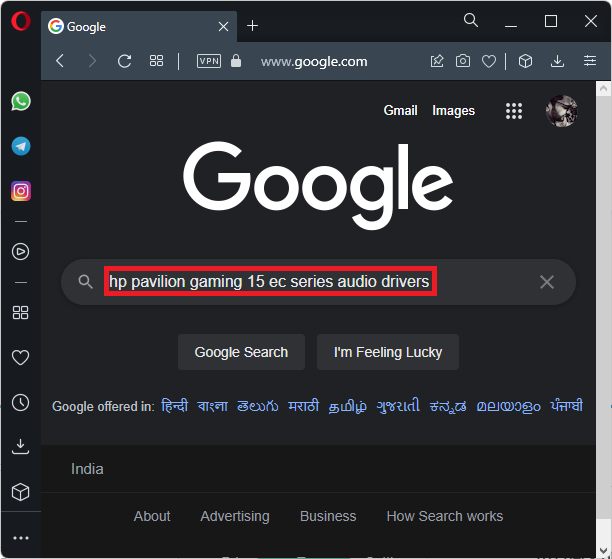The height and width of the screenshot is (559, 612).
Task: Click the I'm Feeling Lucky button
Action: point(388,352)
